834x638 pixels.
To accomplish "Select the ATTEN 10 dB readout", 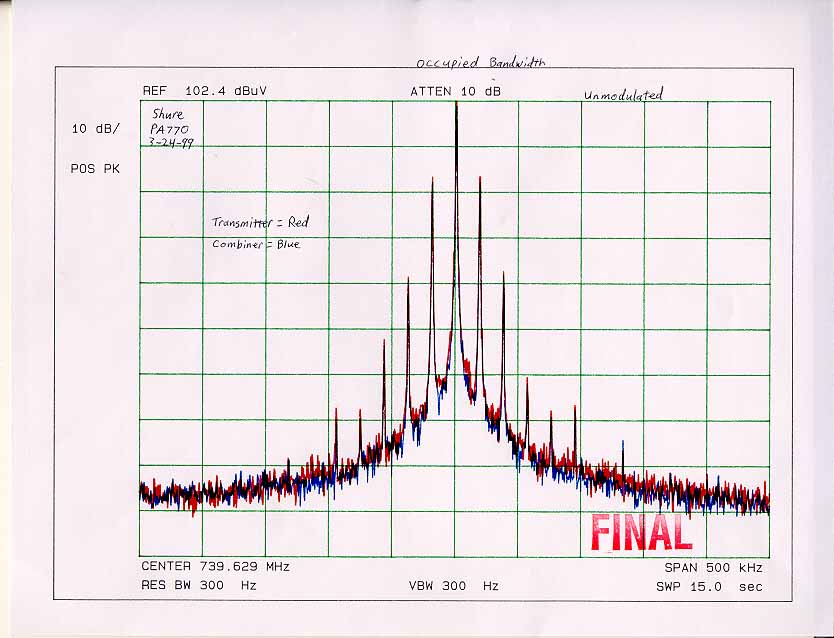I will click(x=455, y=91).
